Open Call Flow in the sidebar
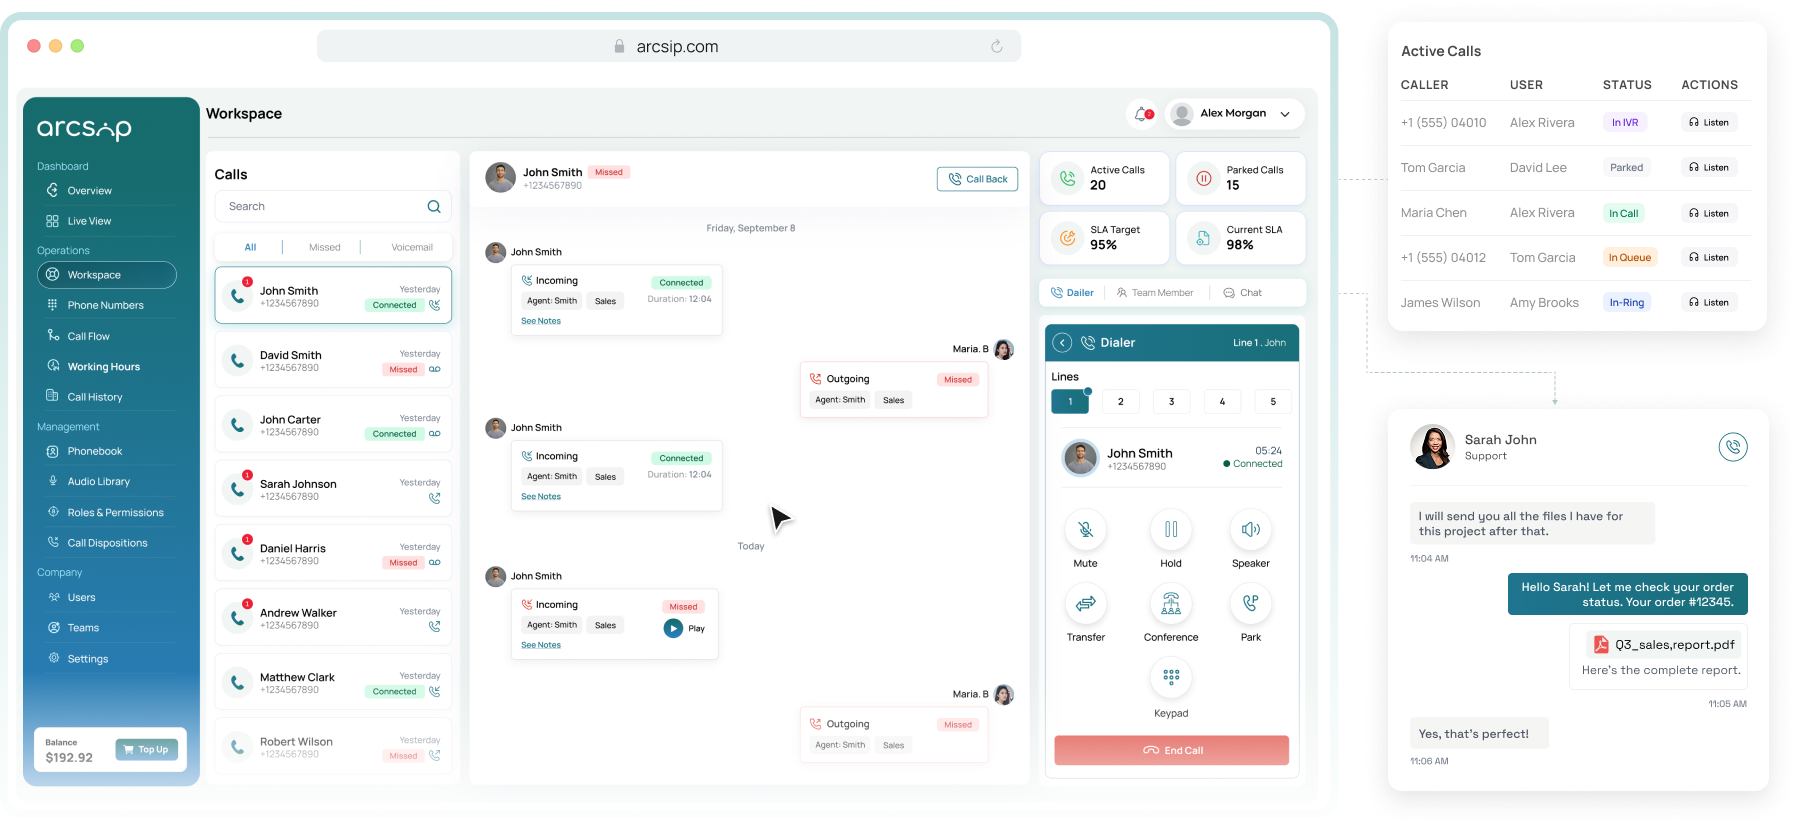1797x825 pixels. pyautogui.click(x=88, y=336)
